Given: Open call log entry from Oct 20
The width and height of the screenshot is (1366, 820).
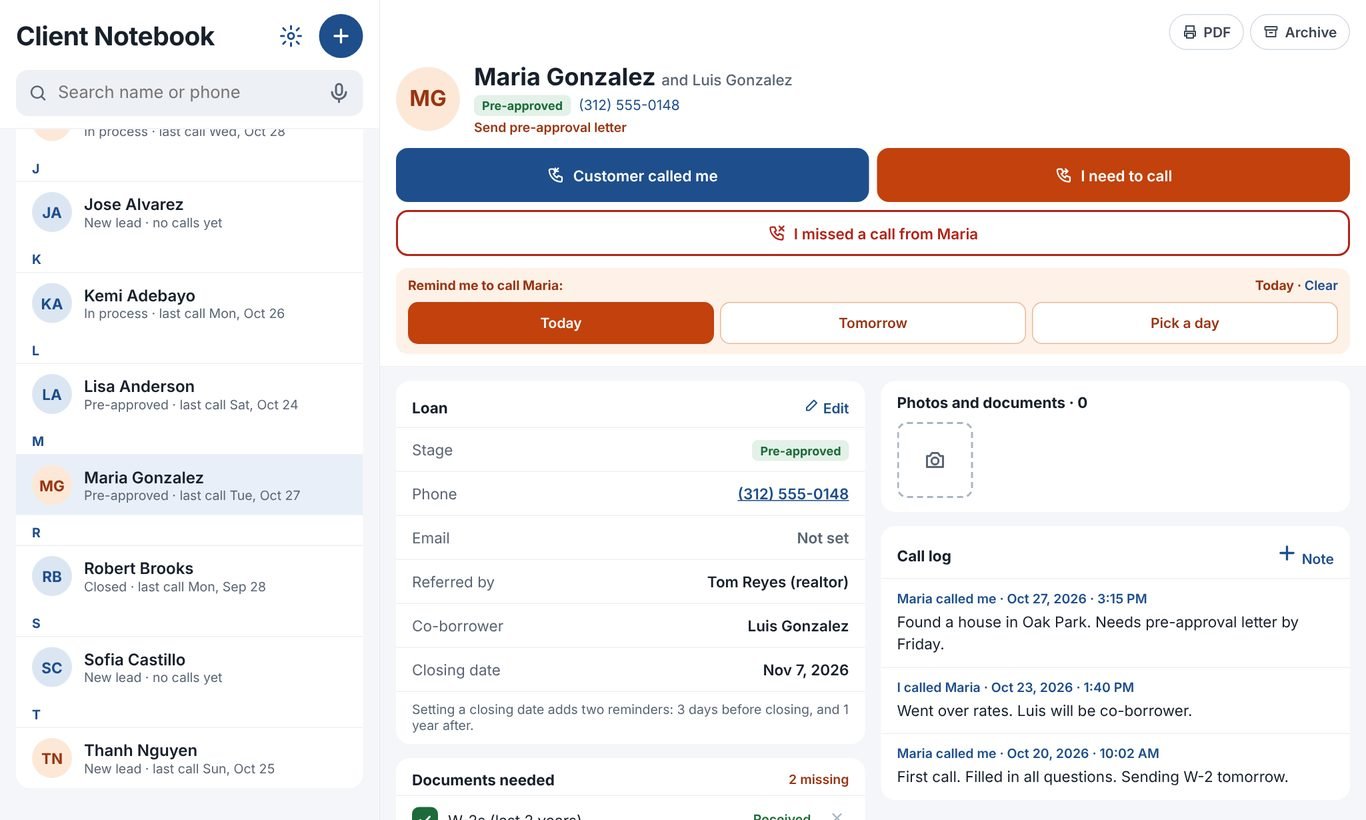Looking at the screenshot, I should (1115, 766).
